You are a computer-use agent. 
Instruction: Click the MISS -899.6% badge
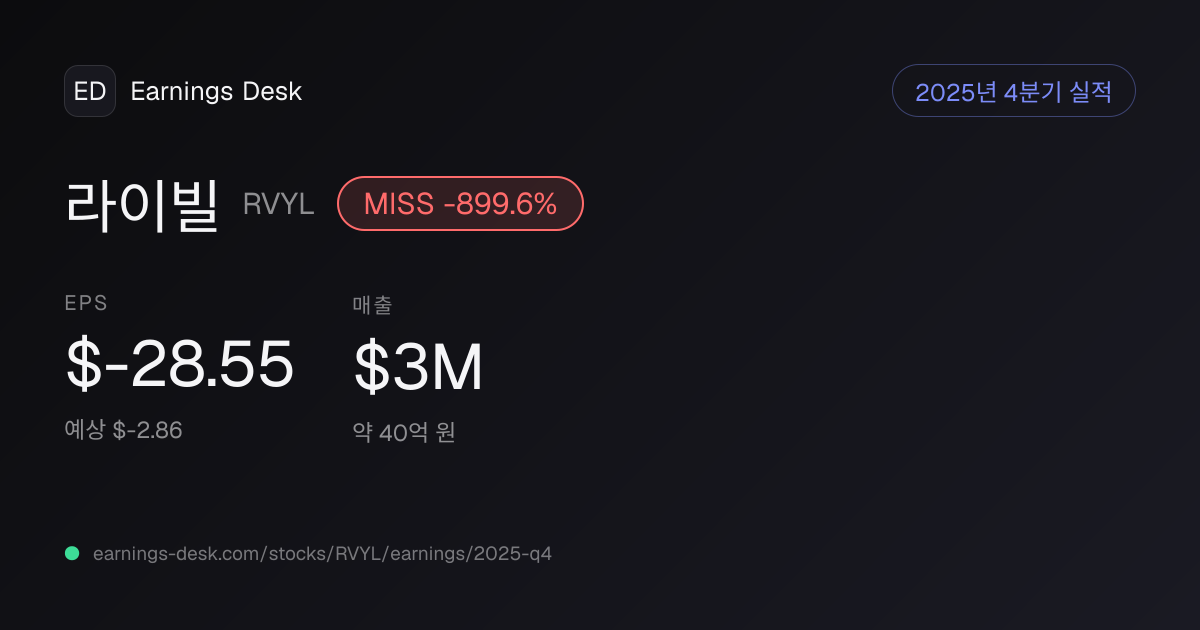(460, 204)
